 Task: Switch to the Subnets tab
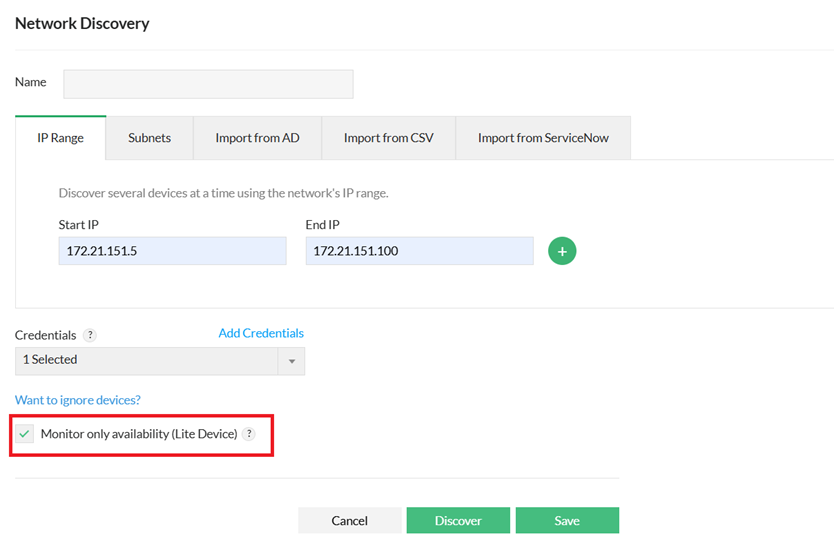coord(149,138)
